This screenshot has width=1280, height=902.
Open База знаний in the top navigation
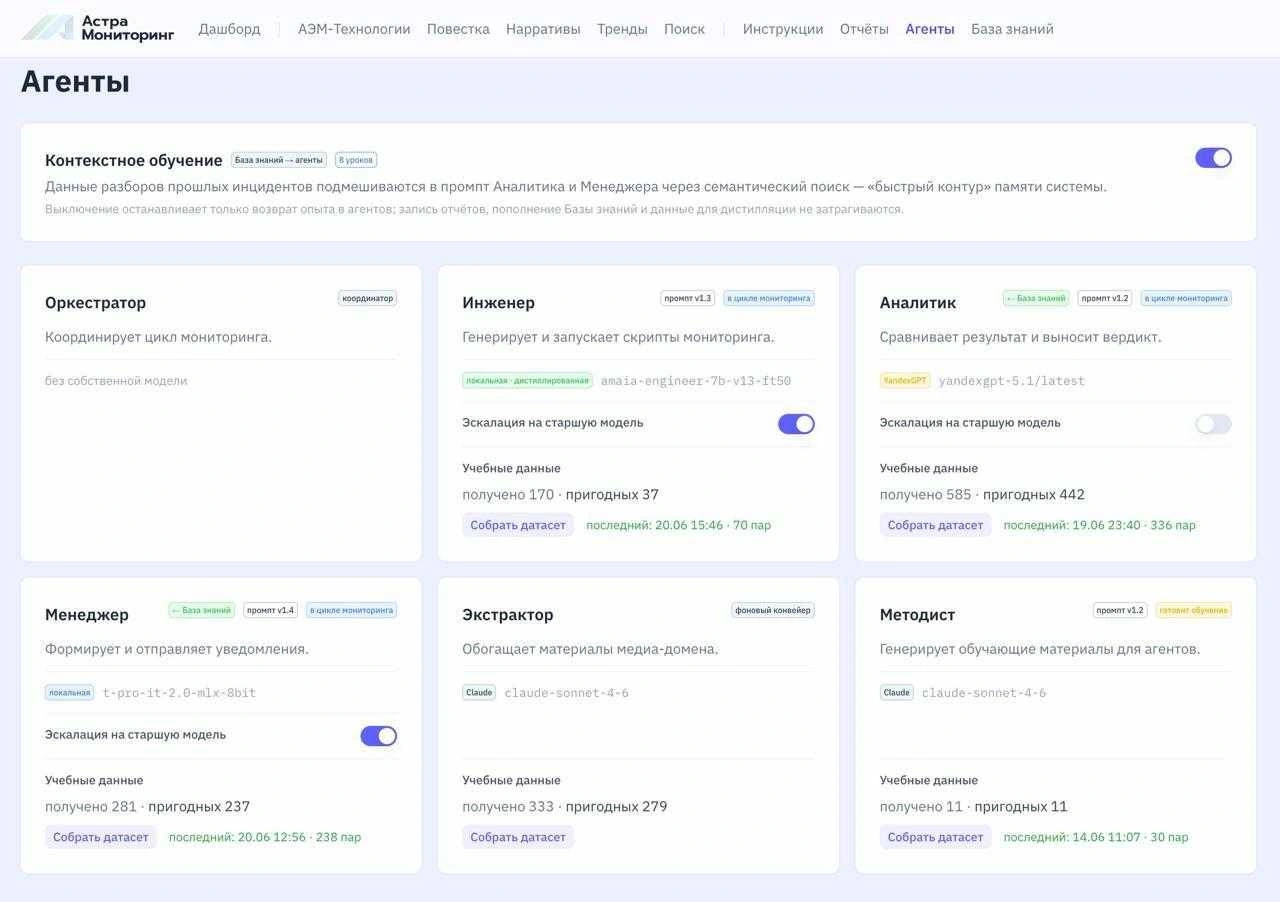(1012, 29)
